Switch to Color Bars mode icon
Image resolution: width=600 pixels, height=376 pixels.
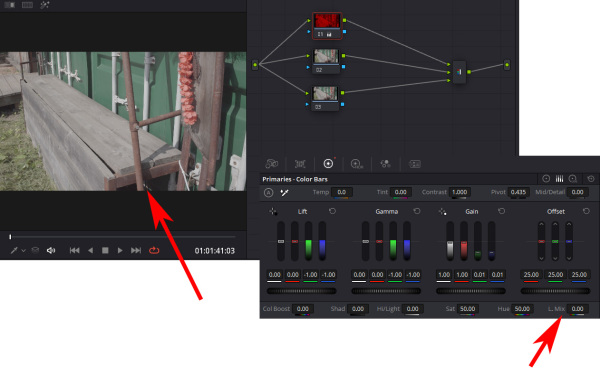tap(559, 179)
